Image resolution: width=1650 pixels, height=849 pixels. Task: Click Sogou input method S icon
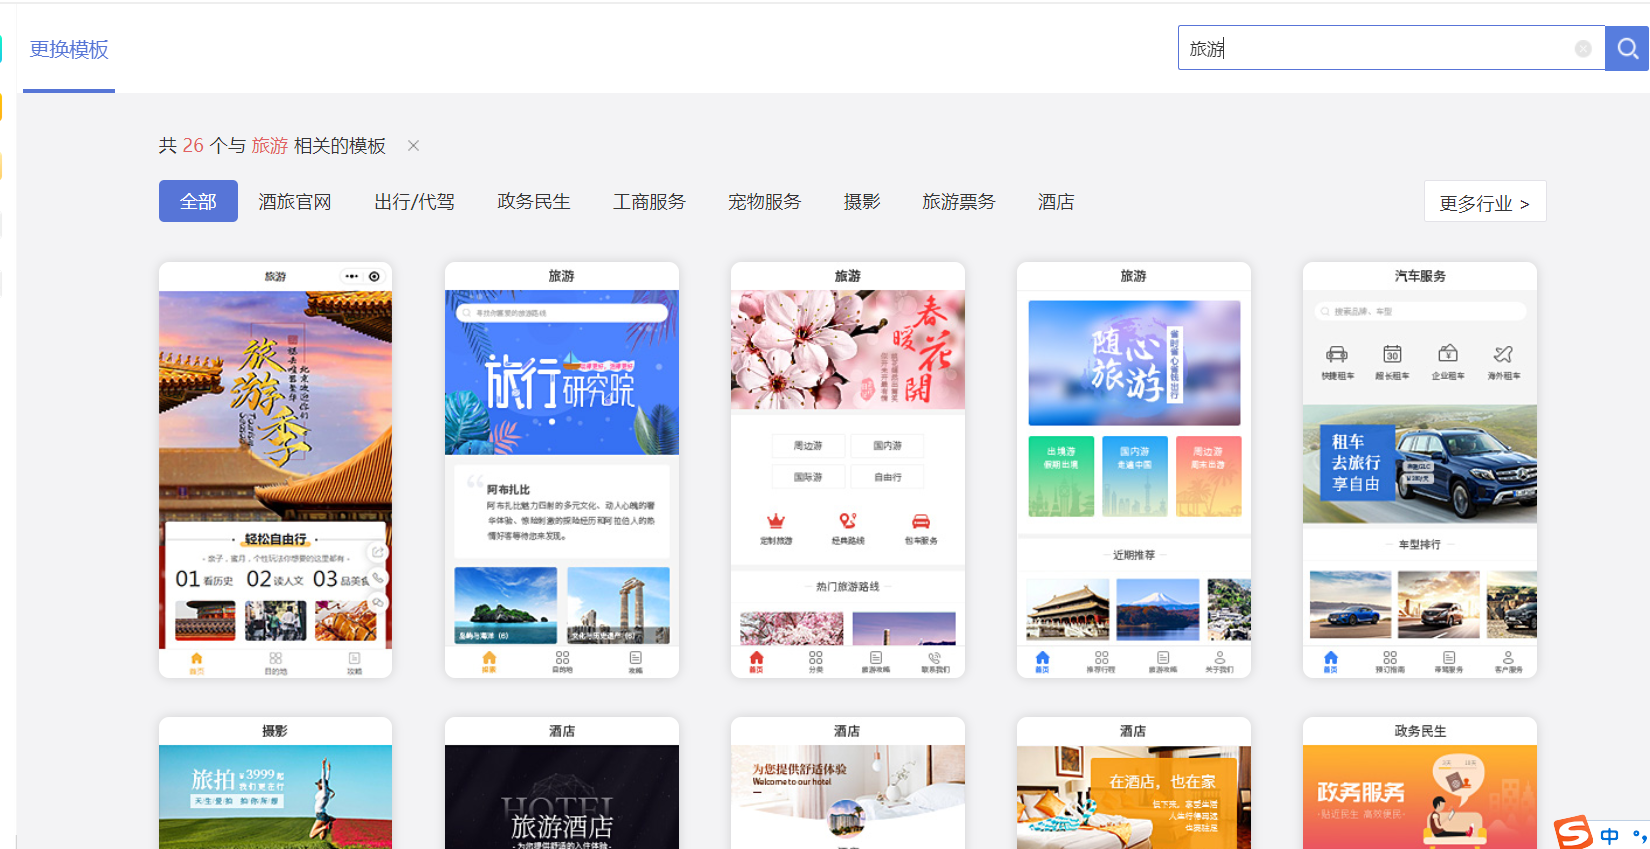pos(1573,832)
